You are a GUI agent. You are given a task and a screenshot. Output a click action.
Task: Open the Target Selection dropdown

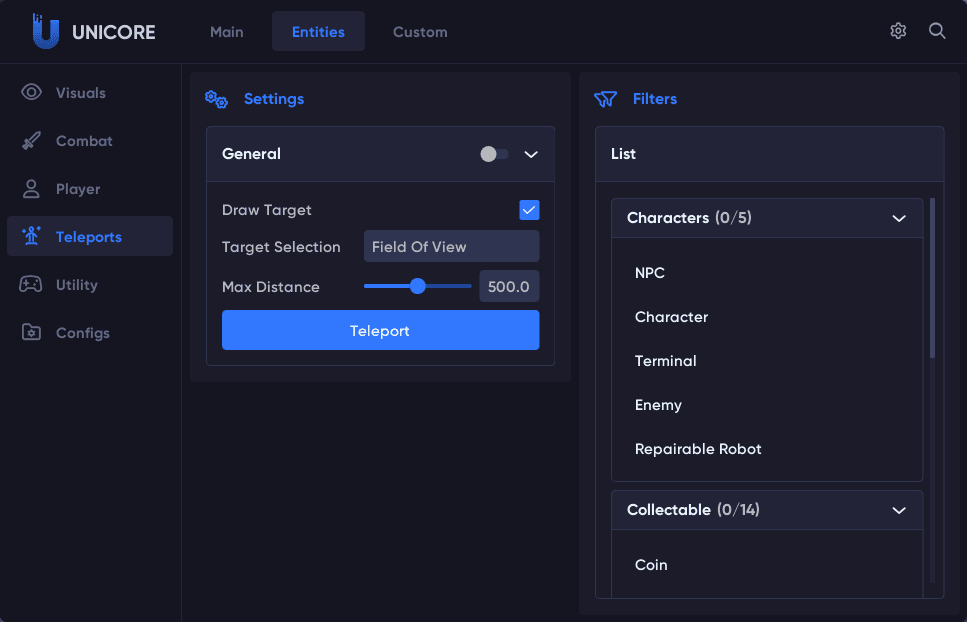451,247
